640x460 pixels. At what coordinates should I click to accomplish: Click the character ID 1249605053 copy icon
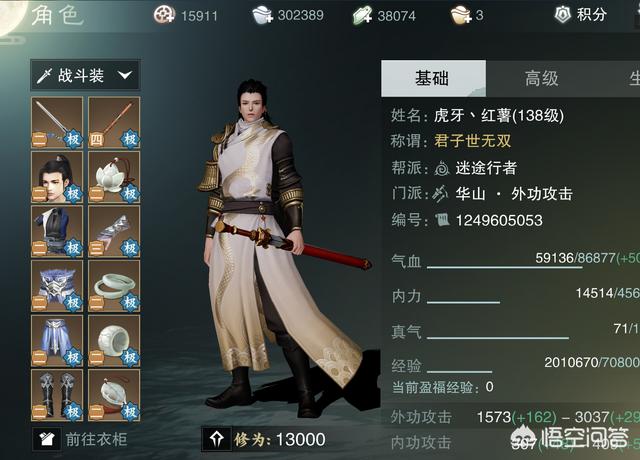pos(442,220)
